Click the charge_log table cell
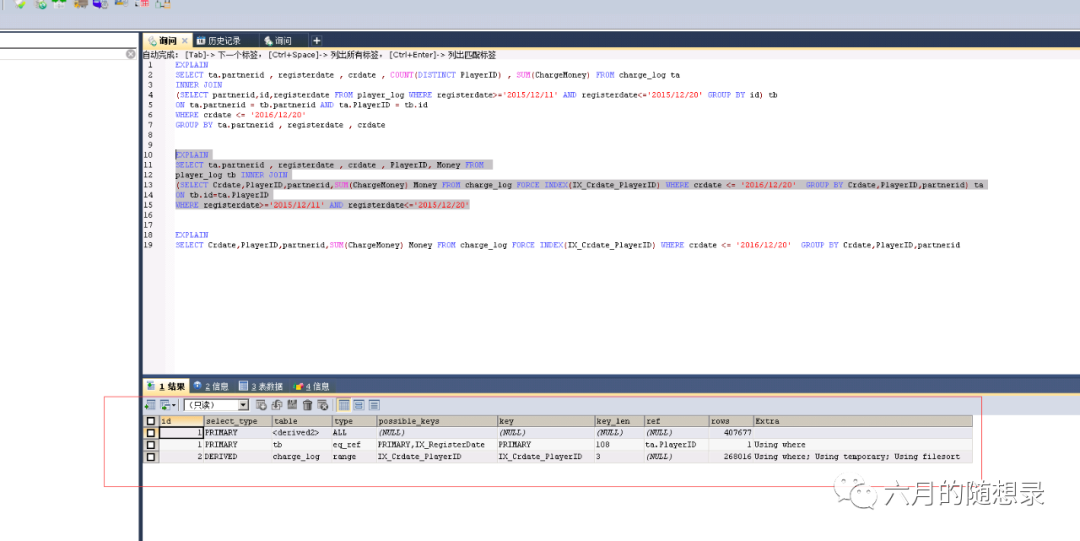 301,456
